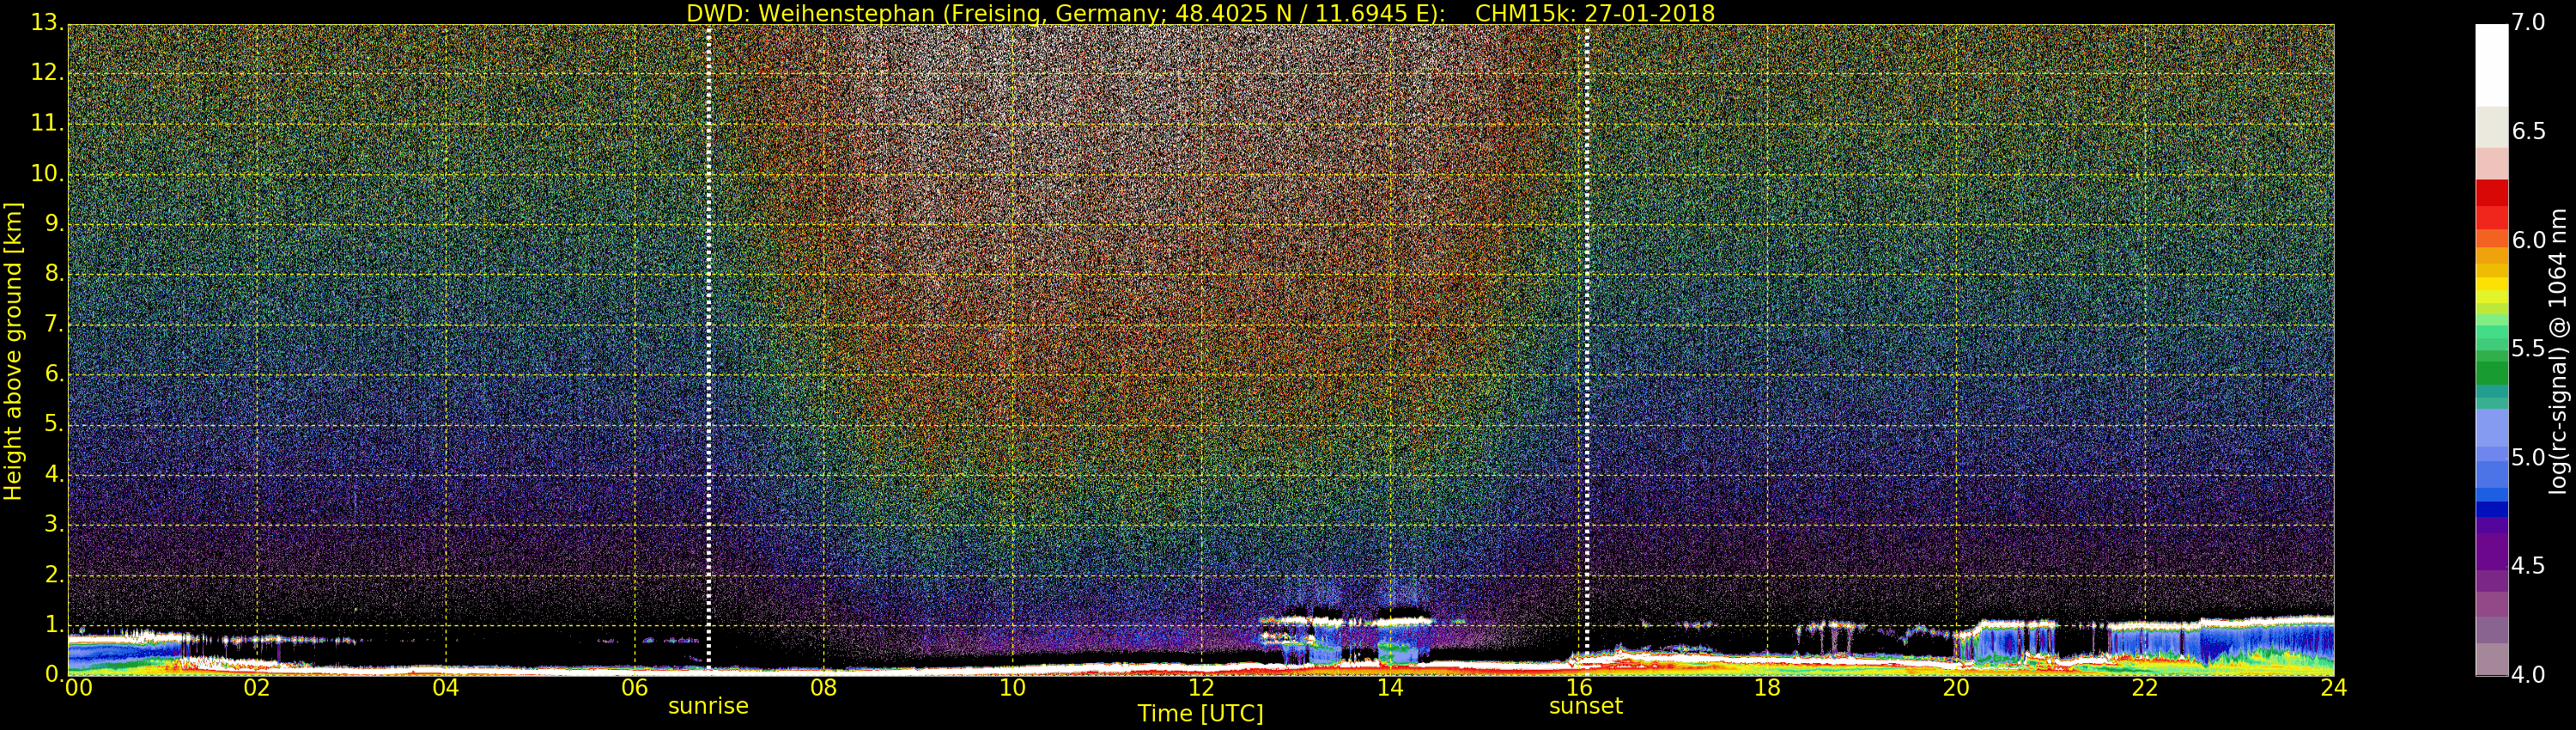Click the time axis tick '20'
The image size is (2576, 730).
click(x=1957, y=687)
